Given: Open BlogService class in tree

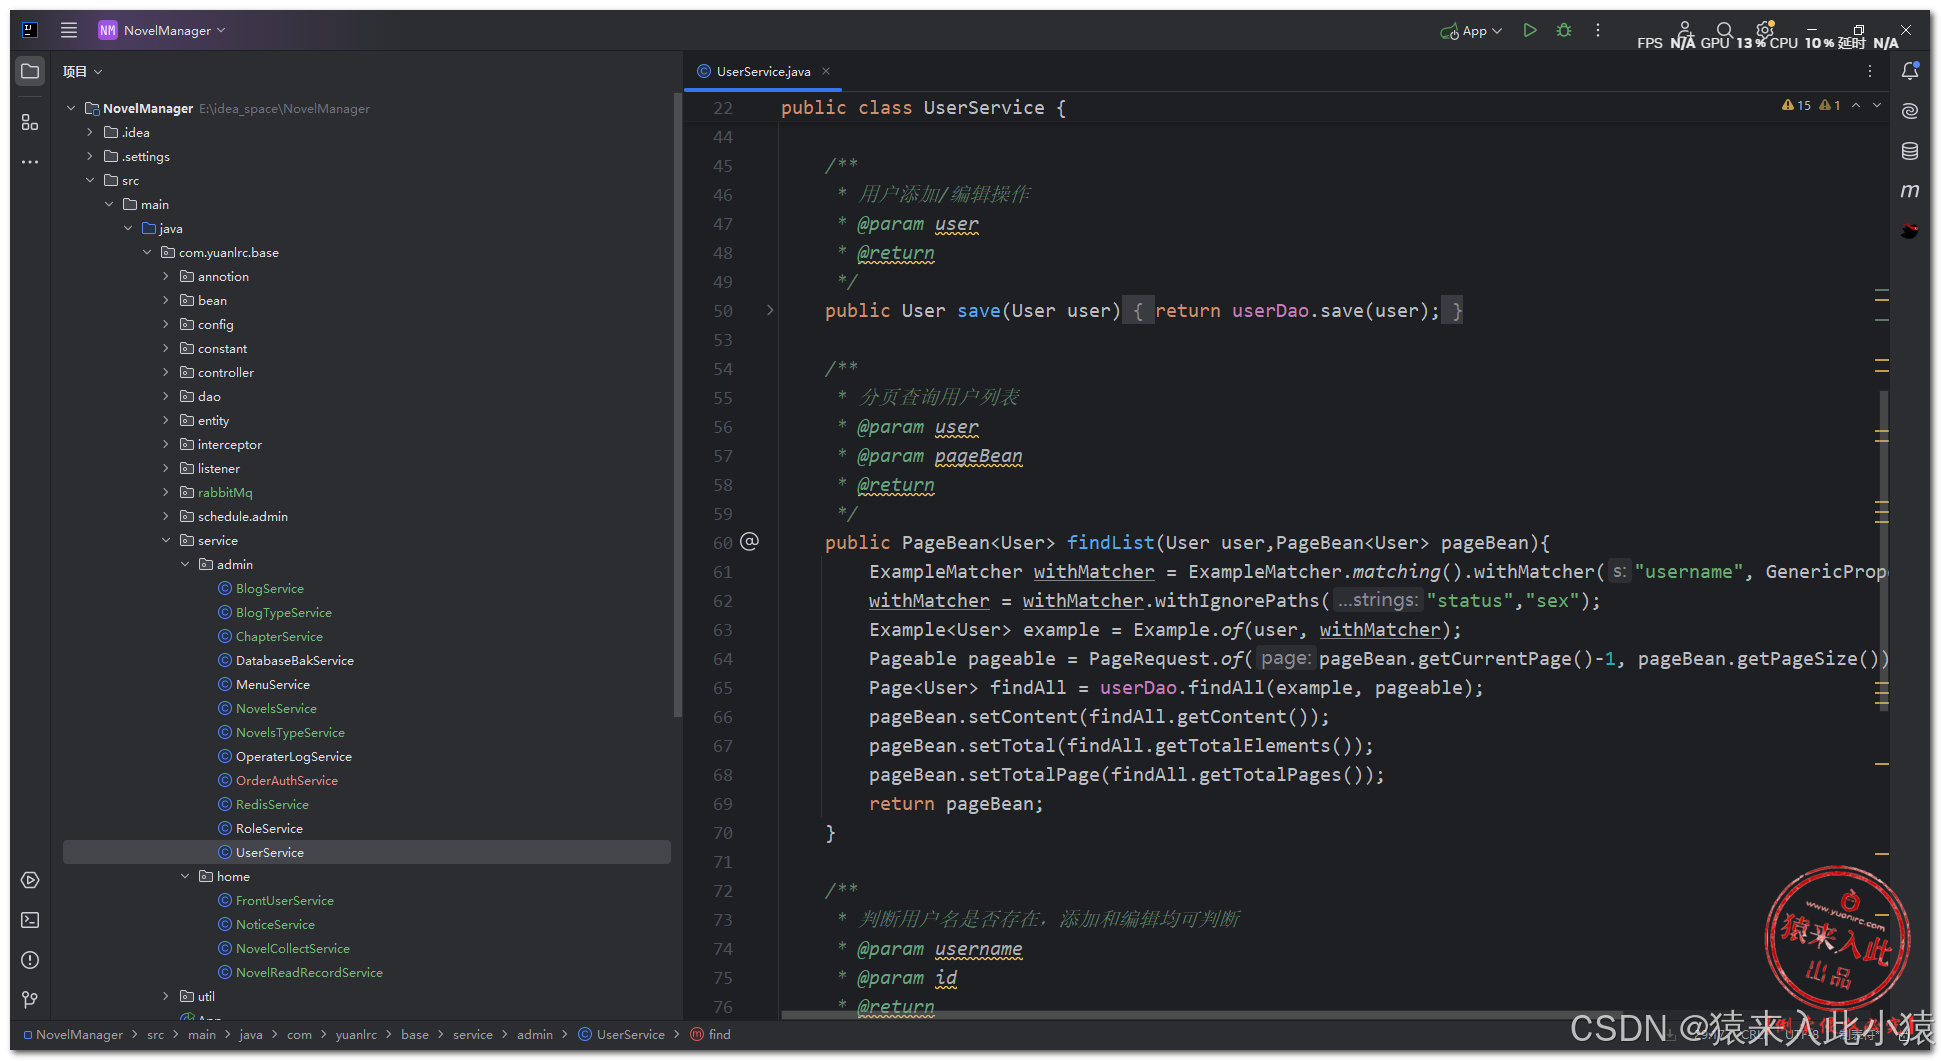Looking at the screenshot, I should pyautogui.click(x=269, y=588).
